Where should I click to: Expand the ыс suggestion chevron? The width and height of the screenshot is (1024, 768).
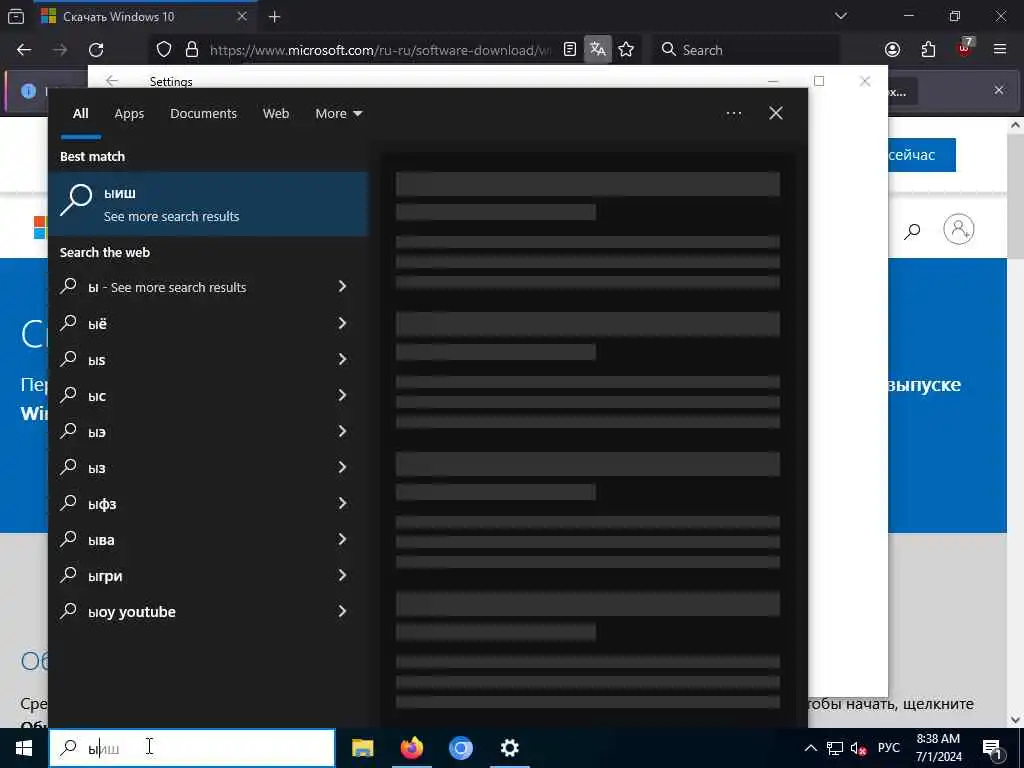342,394
